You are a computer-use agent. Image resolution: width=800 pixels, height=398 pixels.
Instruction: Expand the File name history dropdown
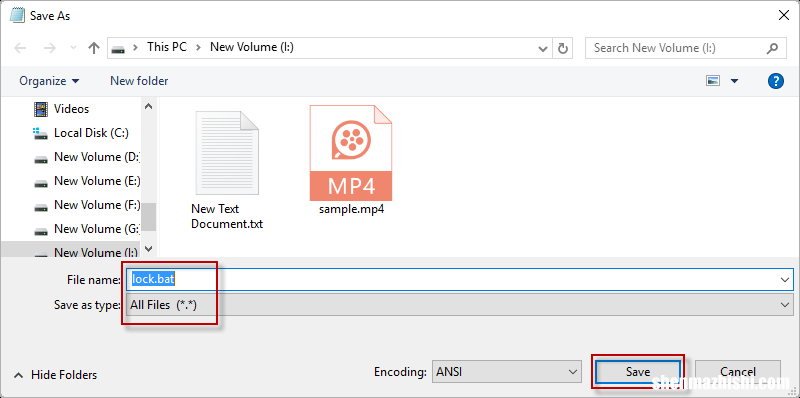tap(785, 280)
